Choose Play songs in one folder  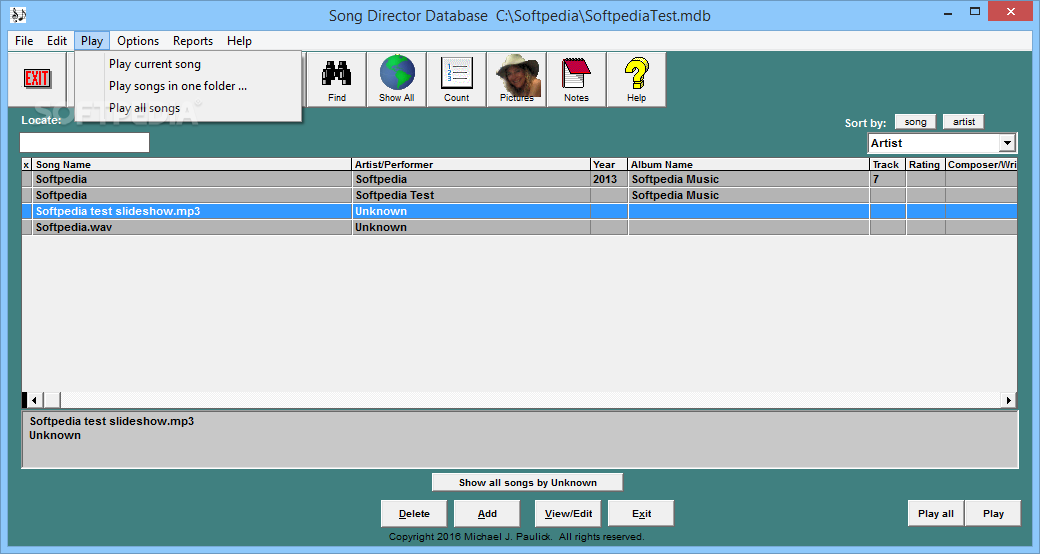pyautogui.click(x=188, y=86)
